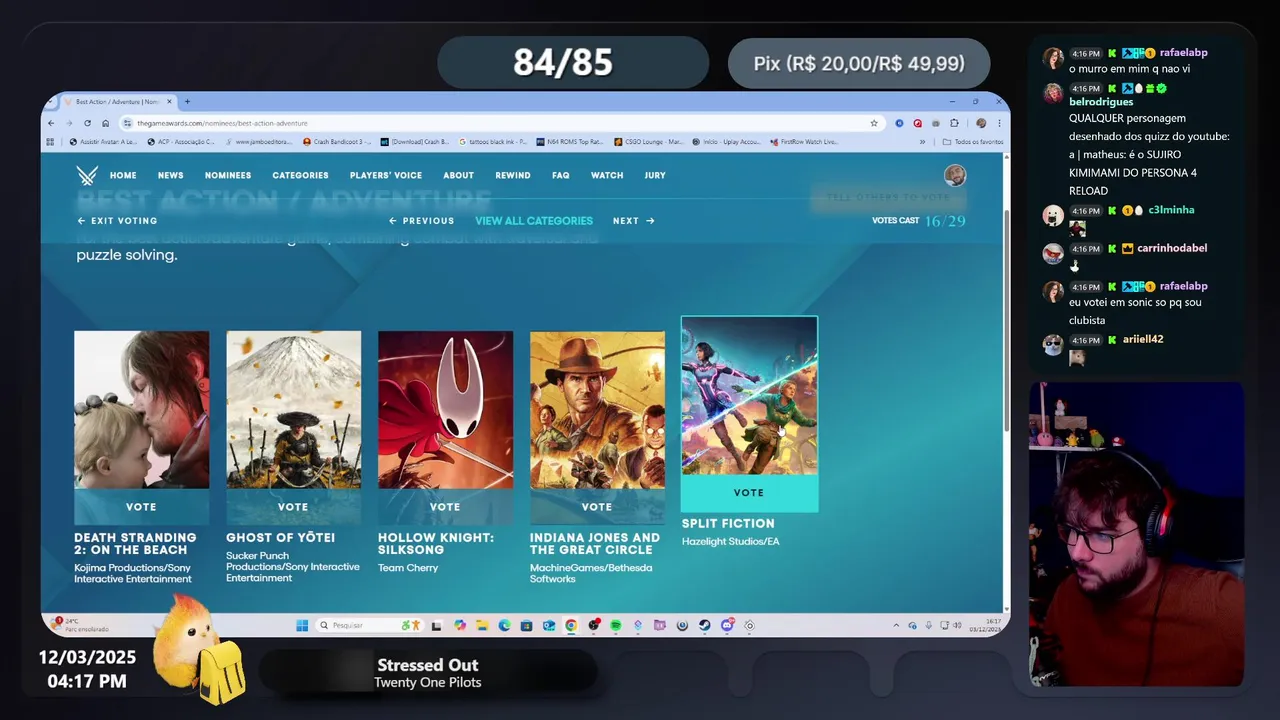This screenshot has height=720, width=1280.
Task: Open the FAQ menu item
Action: [x=561, y=175]
